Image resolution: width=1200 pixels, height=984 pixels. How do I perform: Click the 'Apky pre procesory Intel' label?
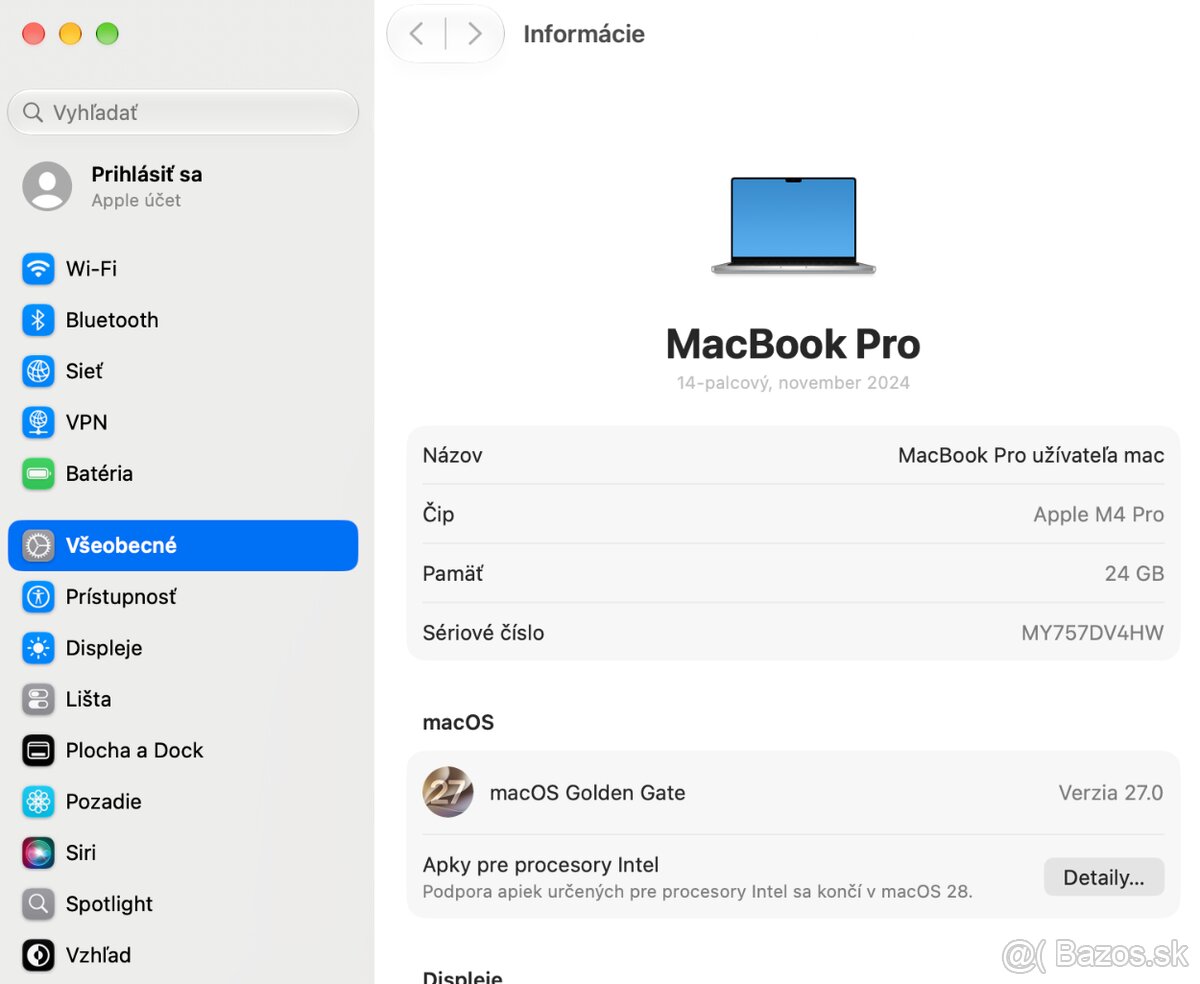[541, 865]
